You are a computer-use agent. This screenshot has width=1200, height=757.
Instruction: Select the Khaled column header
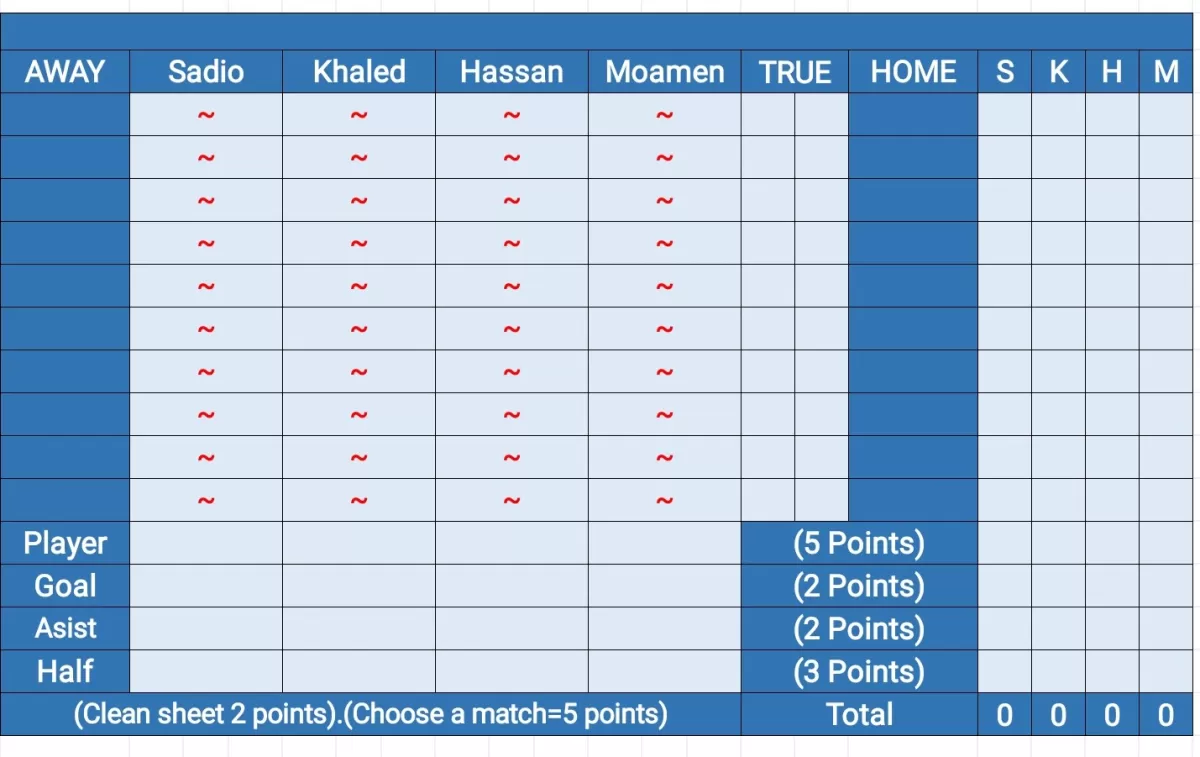(x=359, y=72)
